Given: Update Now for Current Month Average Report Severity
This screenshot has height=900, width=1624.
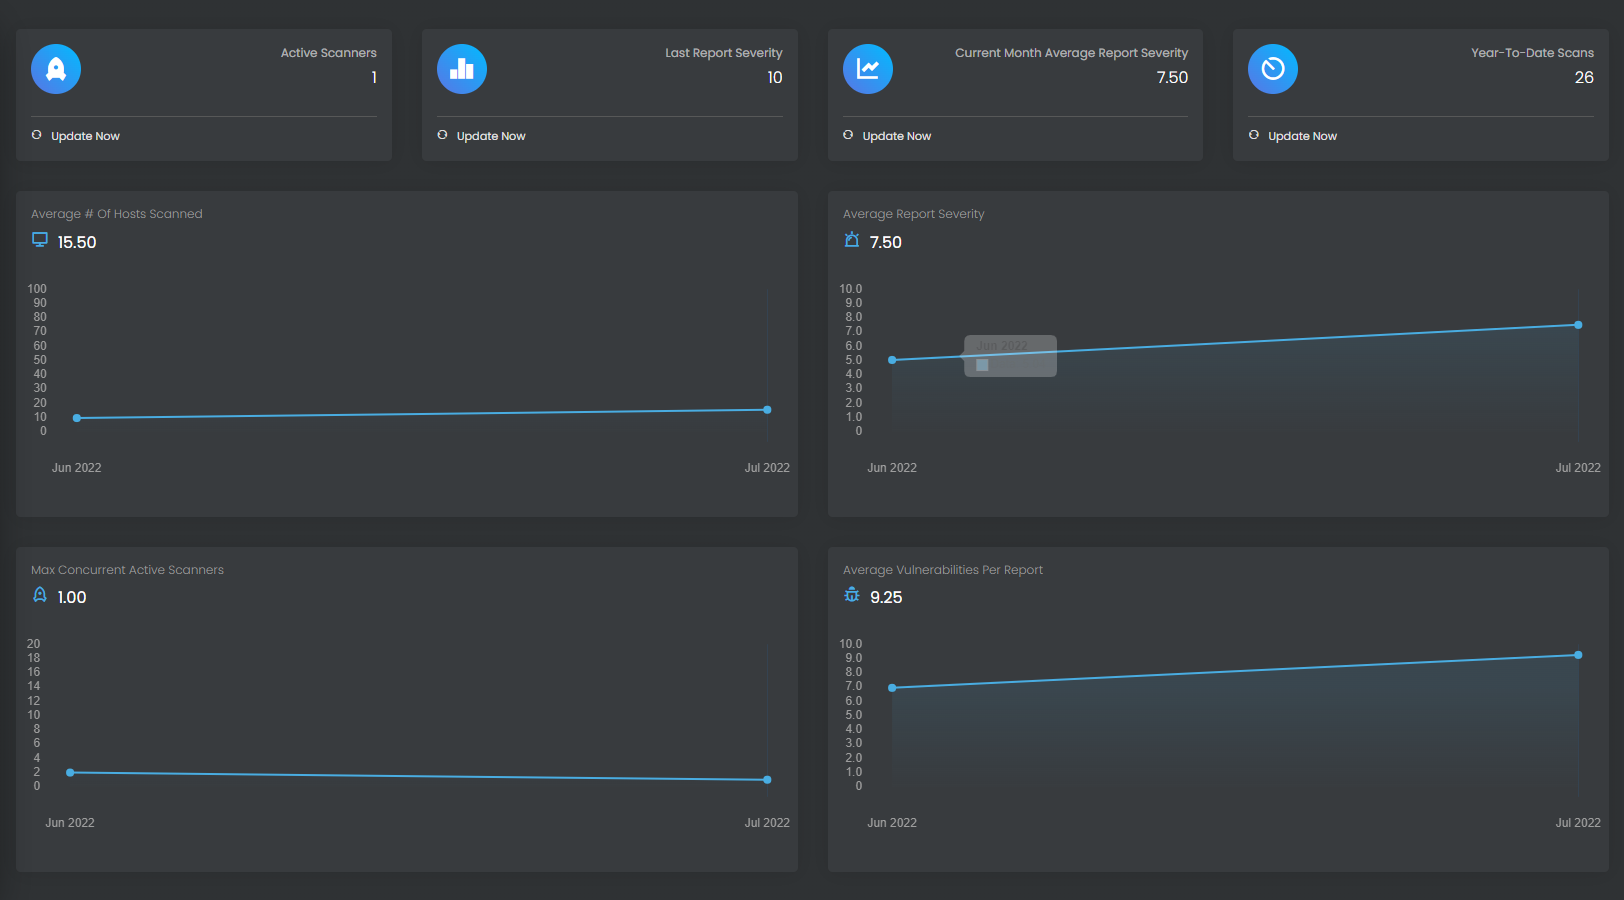Looking at the screenshot, I should [897, 136].
